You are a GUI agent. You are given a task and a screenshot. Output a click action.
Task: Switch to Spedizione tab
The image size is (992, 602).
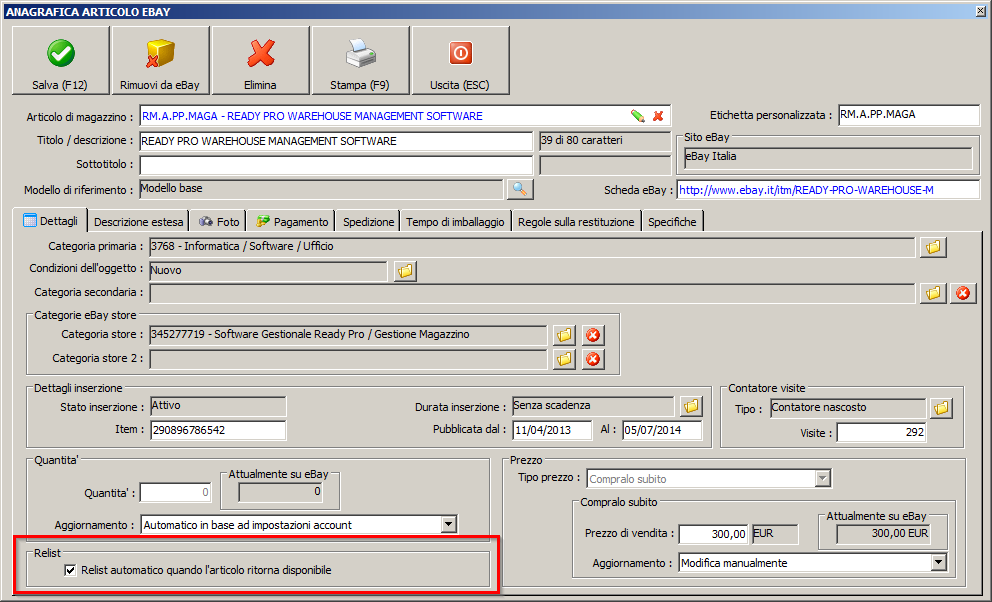coord(368,222)
